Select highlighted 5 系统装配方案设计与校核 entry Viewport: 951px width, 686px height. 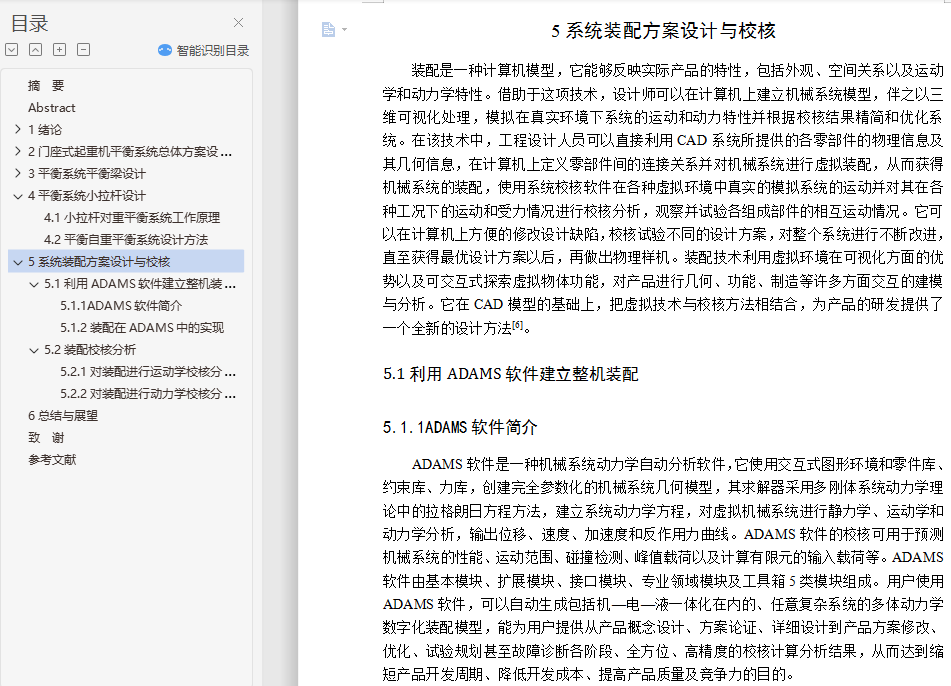(126, 261)
